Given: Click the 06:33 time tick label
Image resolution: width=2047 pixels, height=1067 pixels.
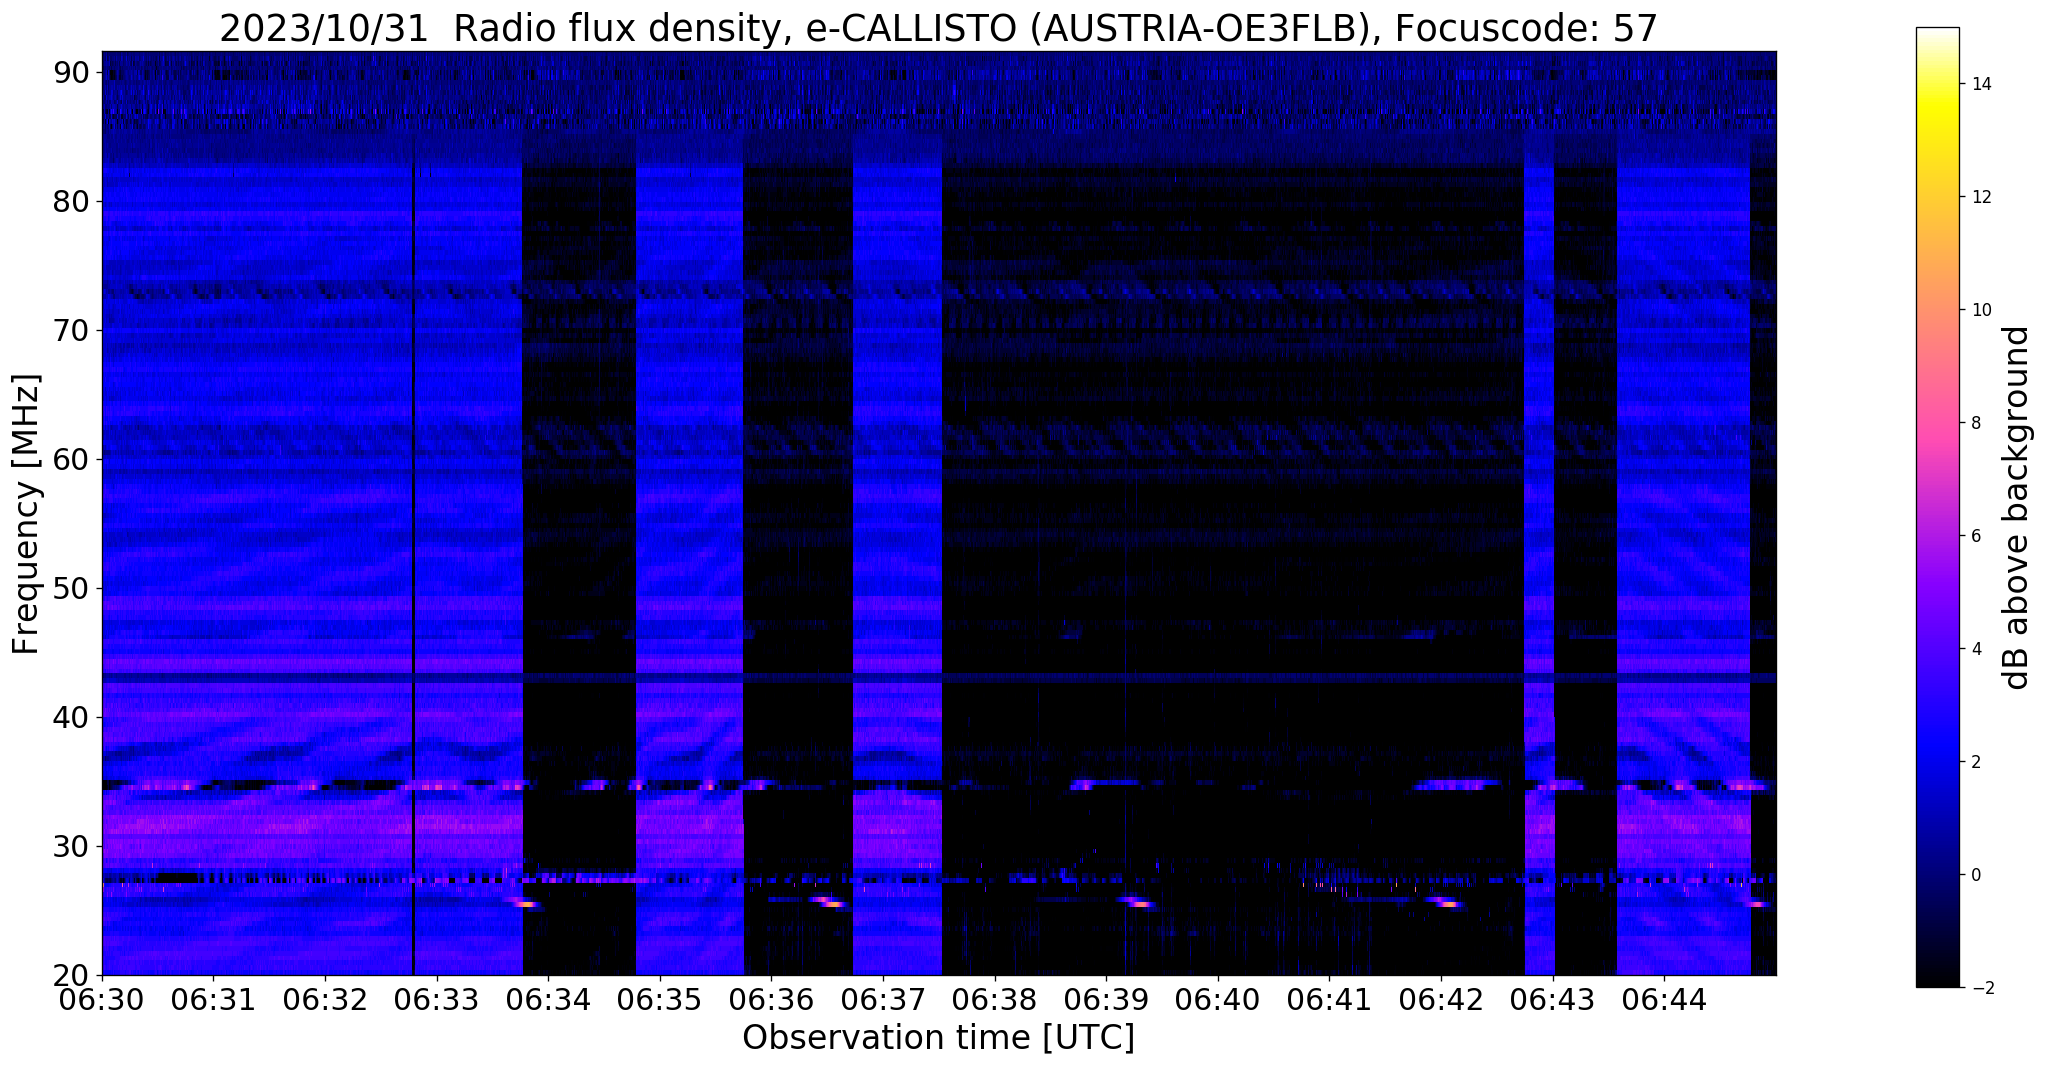Looking at the screenshot, I should click(x=437, y=999).
